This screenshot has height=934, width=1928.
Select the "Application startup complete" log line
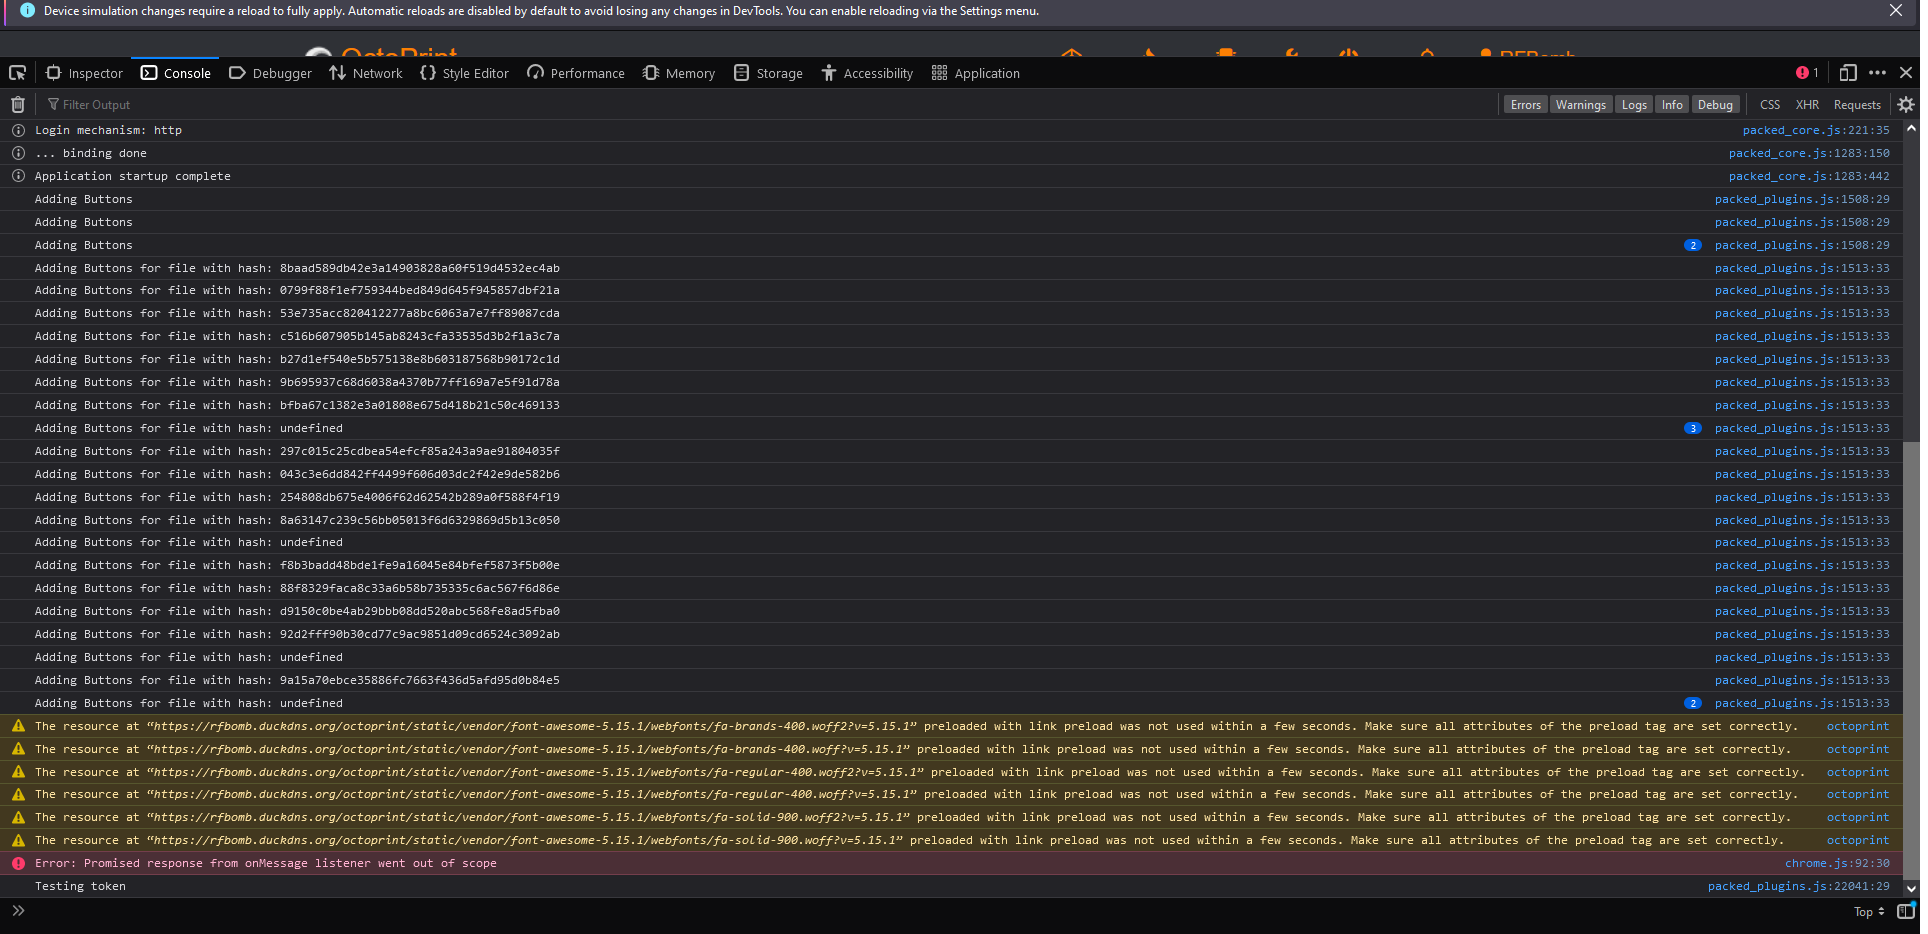coord(133,176)
